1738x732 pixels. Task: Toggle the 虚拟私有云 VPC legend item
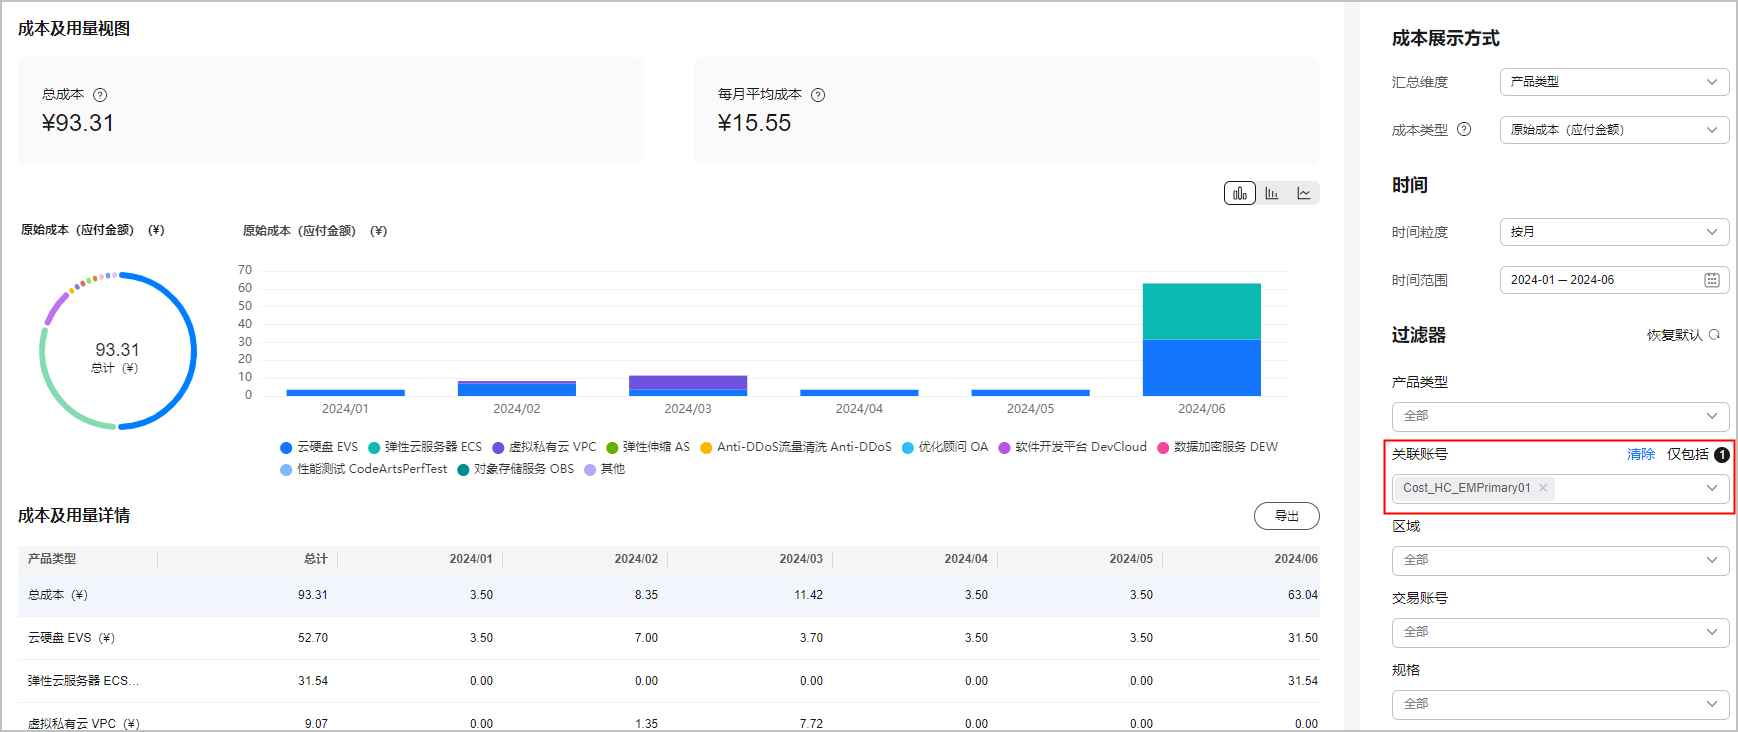click(x=544, y=447)
